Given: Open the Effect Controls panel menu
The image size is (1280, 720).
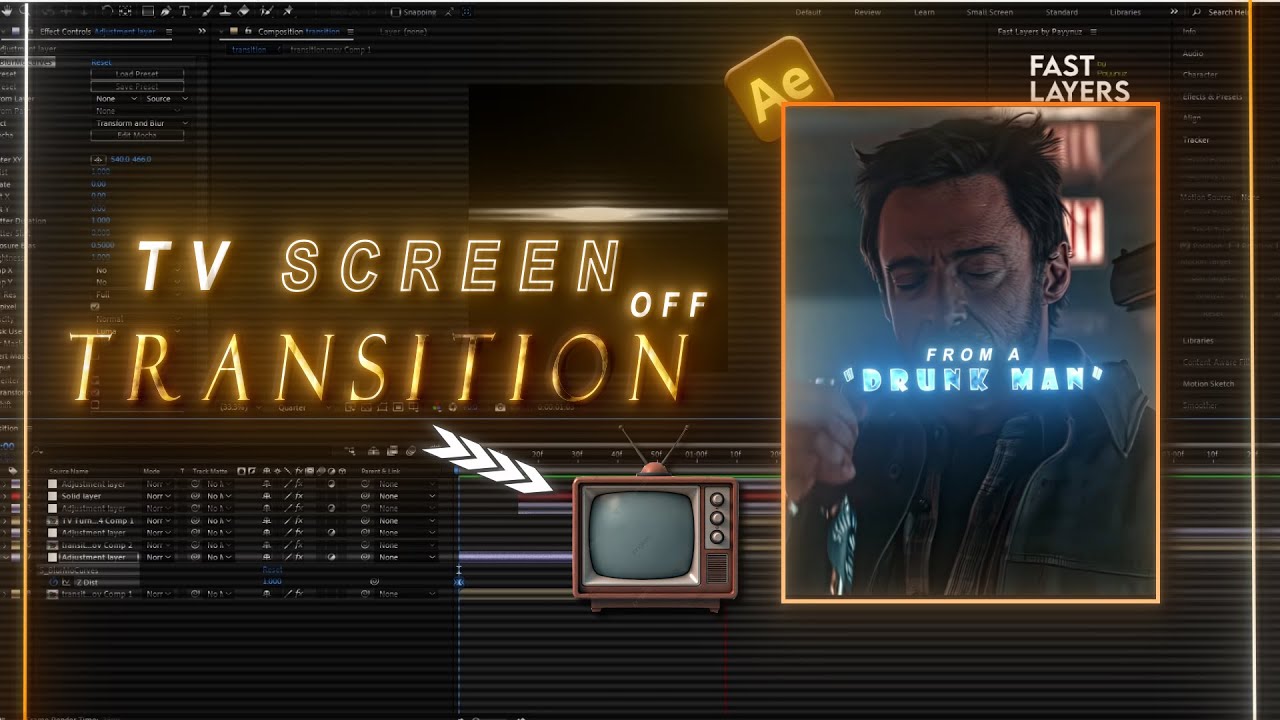Looking at the screenshot, I should [169, 32].
